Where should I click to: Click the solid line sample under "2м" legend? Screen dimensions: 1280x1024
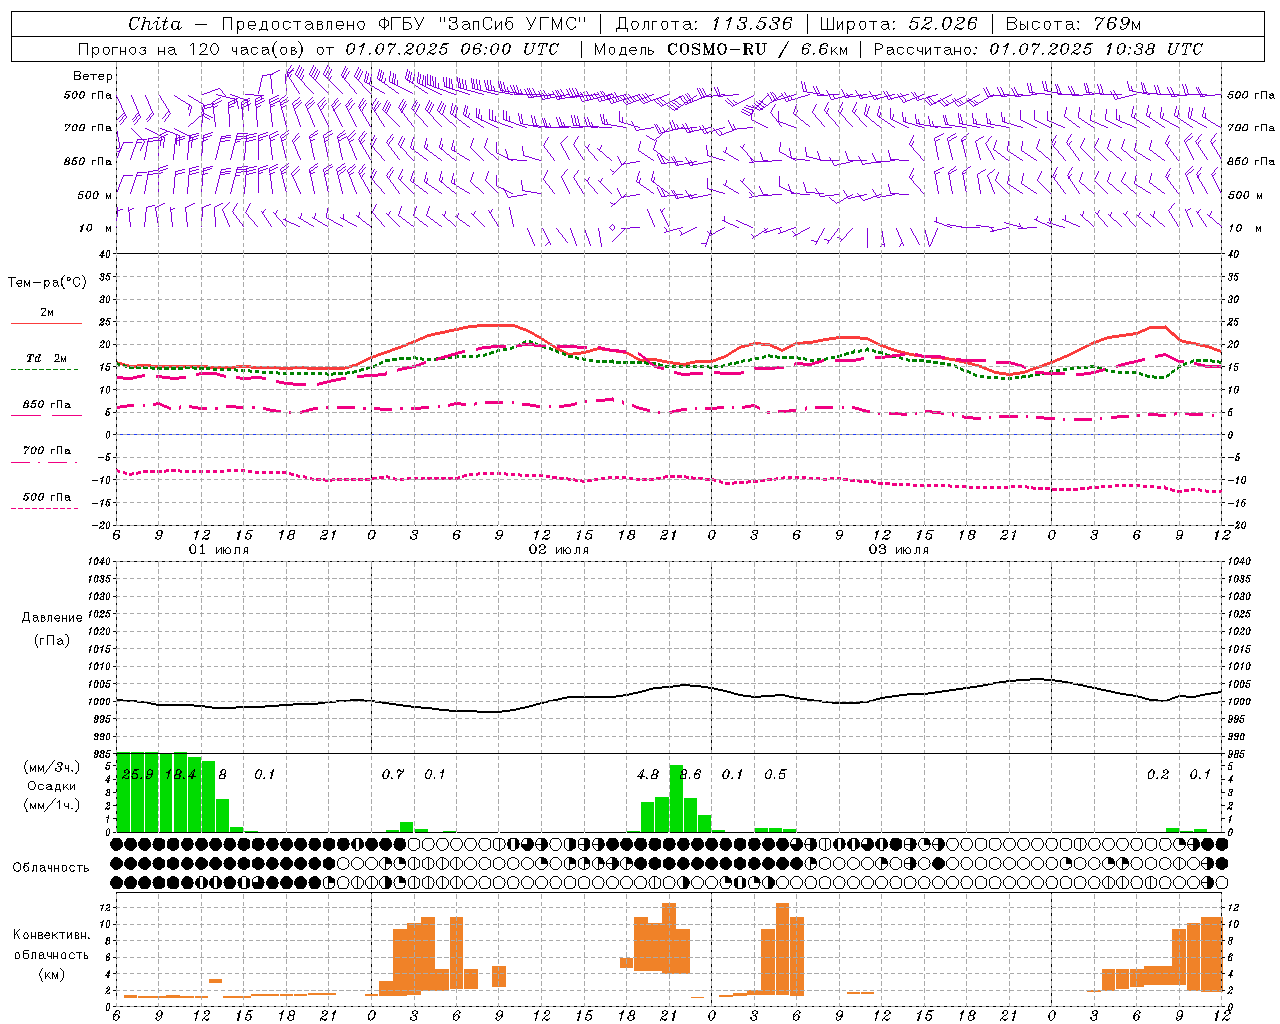click(46, 323)
